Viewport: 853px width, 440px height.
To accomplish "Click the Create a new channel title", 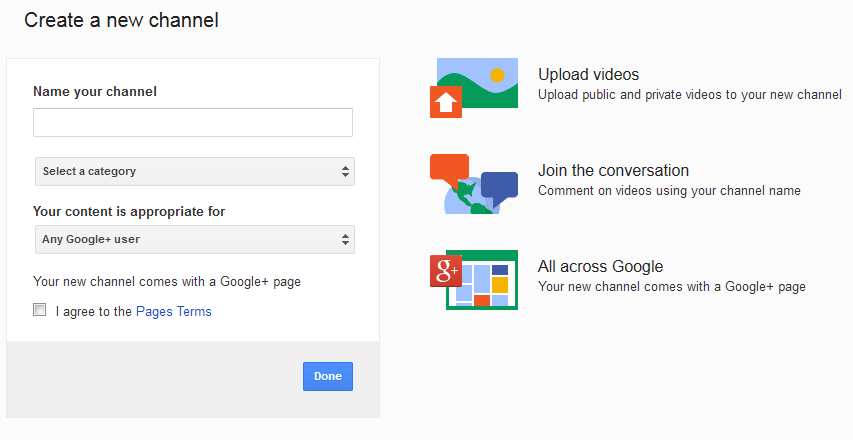I will [121, 19].
